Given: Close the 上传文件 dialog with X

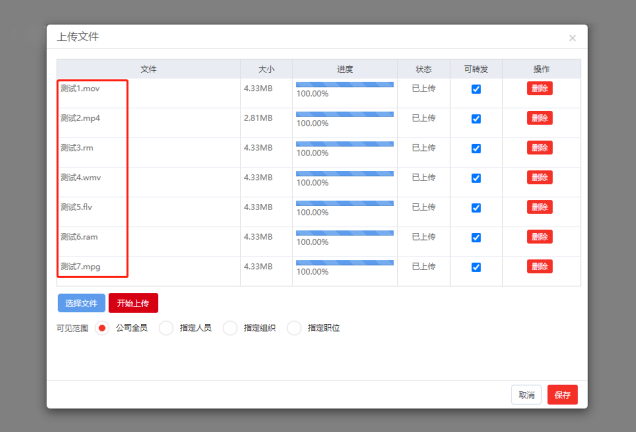Looking at the screenshot, I should coord(572,38).
